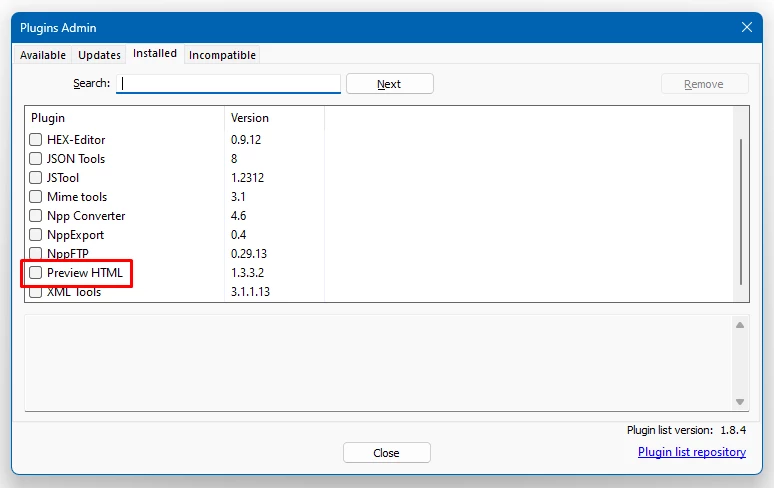Click version 1.2312 cell
The height and width of the screenshot is (488, 774).
[247, 178]
